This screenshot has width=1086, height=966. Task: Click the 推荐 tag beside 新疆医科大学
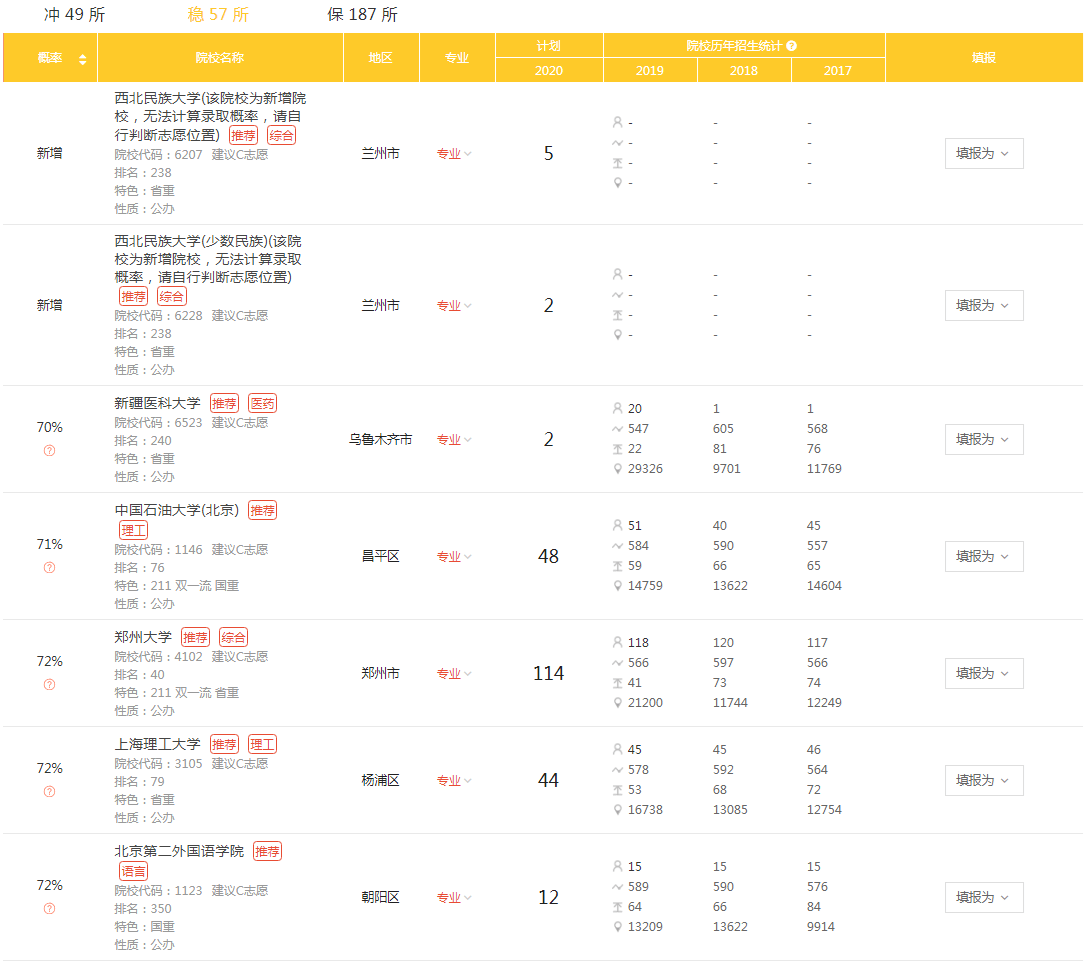224,404
